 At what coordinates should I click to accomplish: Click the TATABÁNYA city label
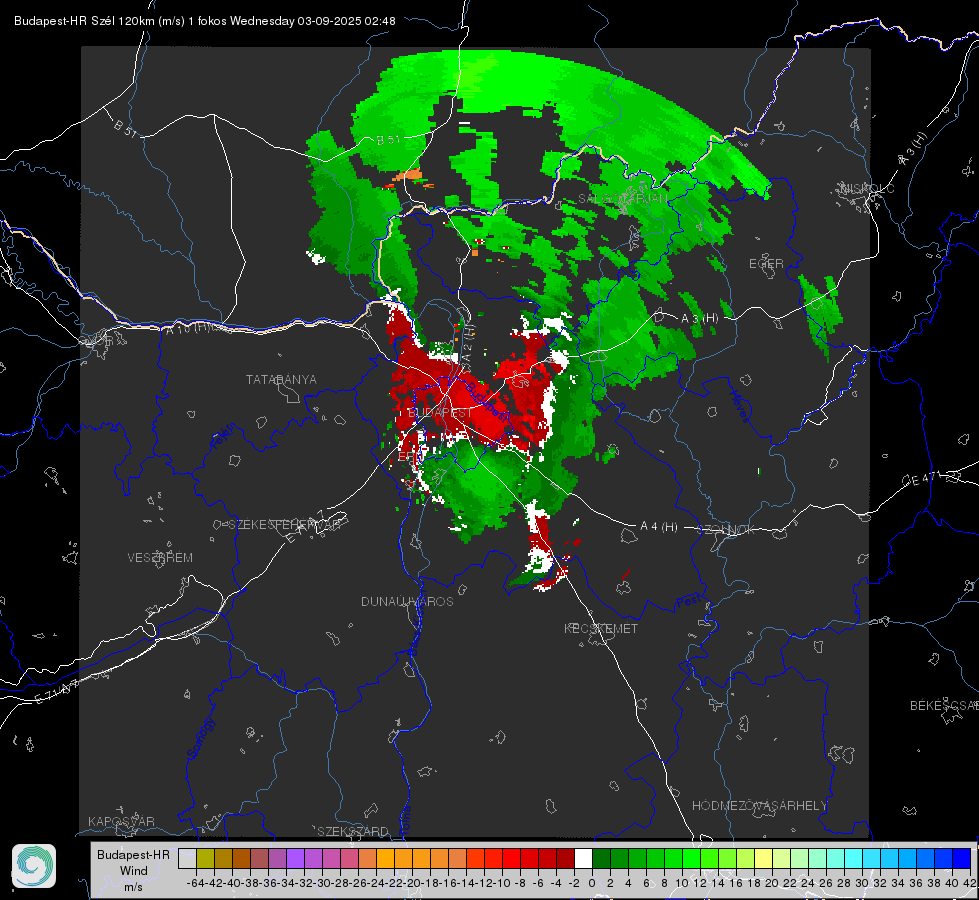pyautogui.click(x=281, y=379)
